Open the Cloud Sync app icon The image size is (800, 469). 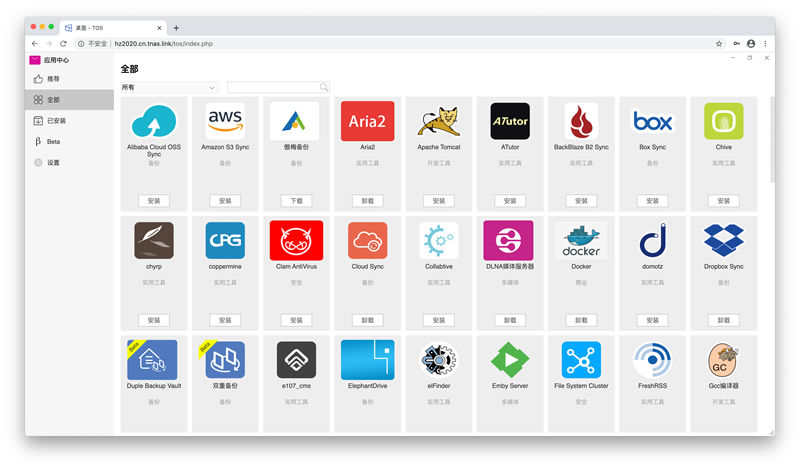pos(367,240)
